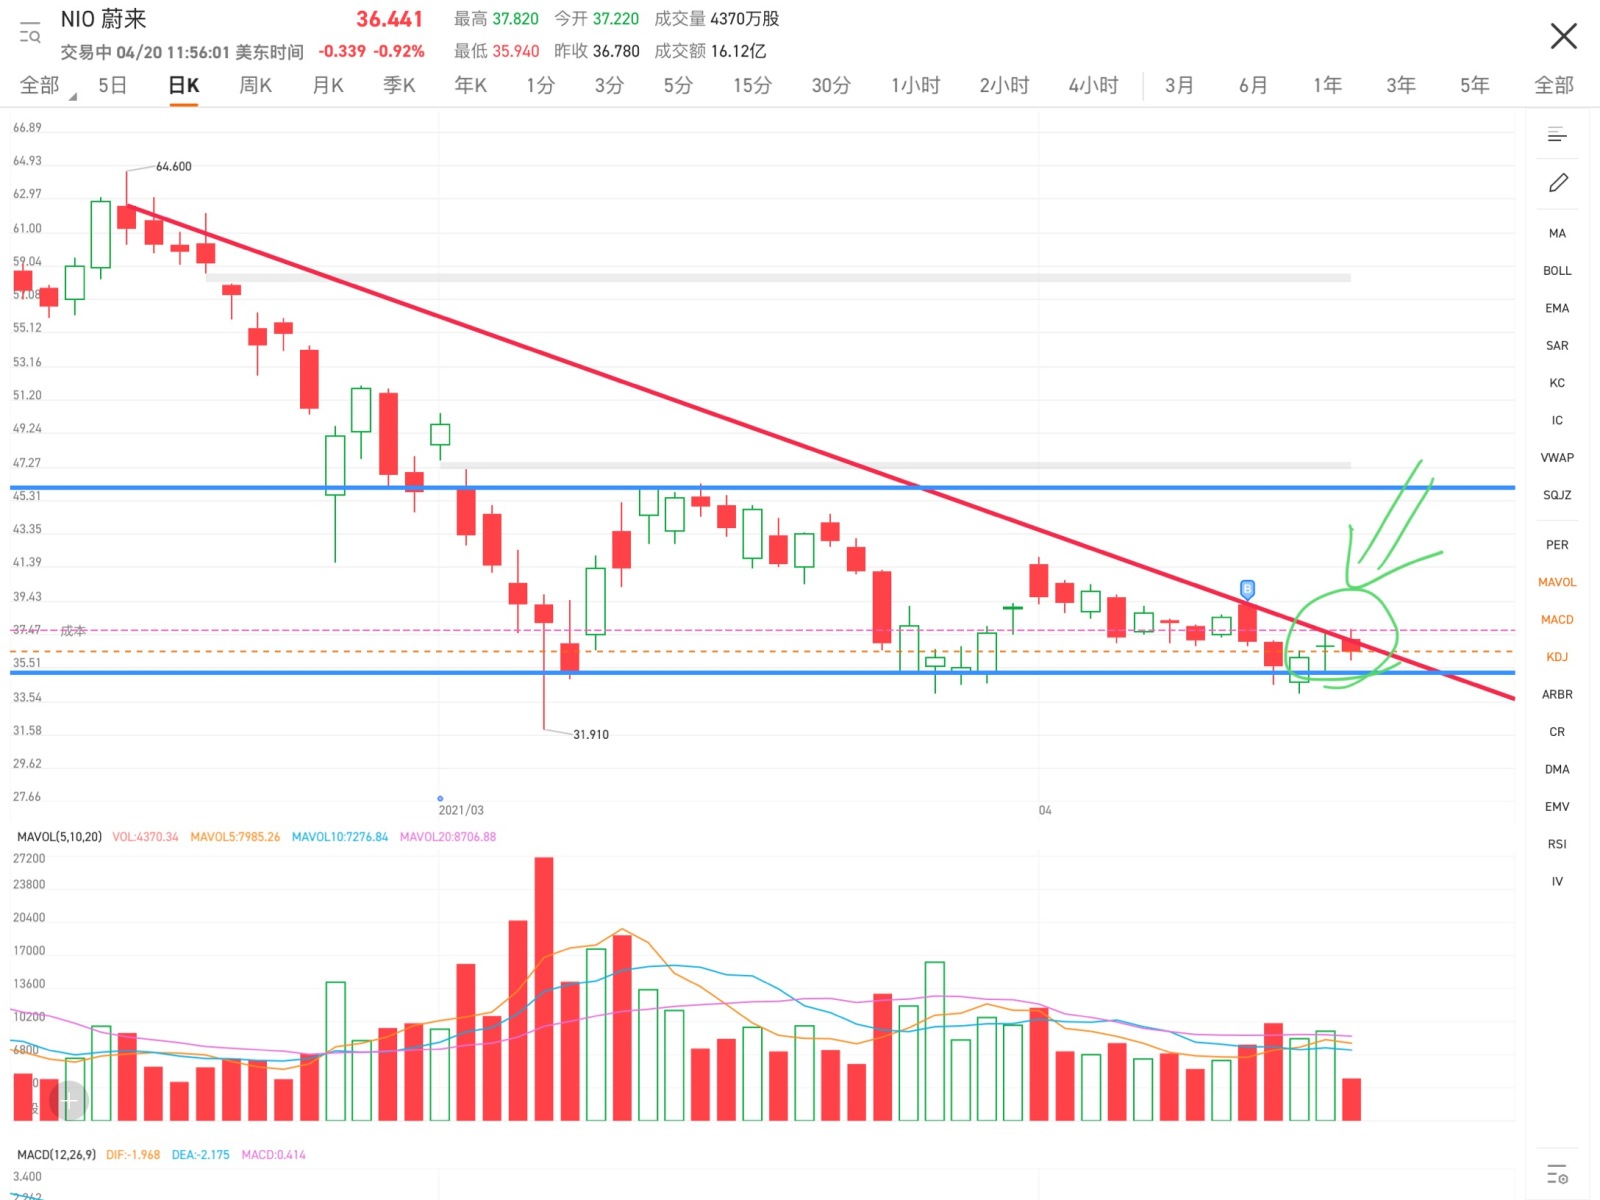Toggle the MA indicator
Viewport: 1600px width, 1200px height.
click(x=1557, y=233)
